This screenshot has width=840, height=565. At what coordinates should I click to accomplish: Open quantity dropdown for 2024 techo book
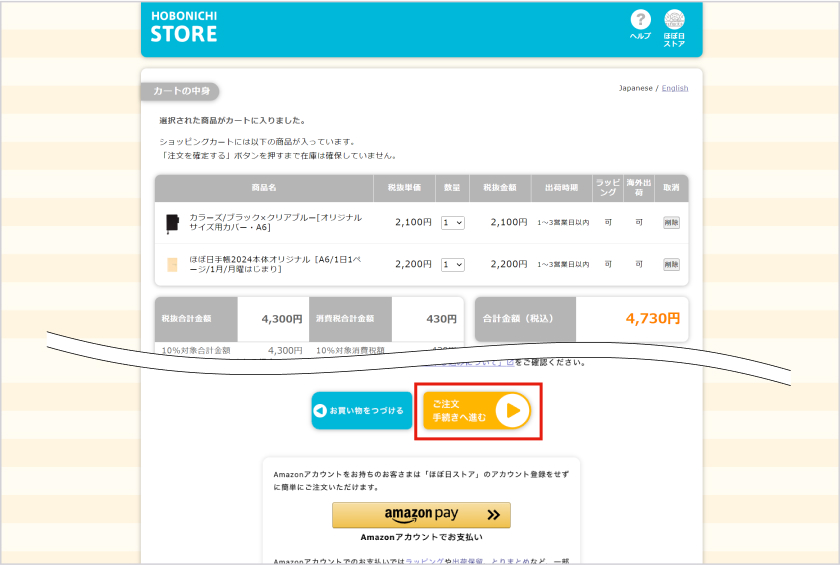pyautogui.click(x=453, y=264)
